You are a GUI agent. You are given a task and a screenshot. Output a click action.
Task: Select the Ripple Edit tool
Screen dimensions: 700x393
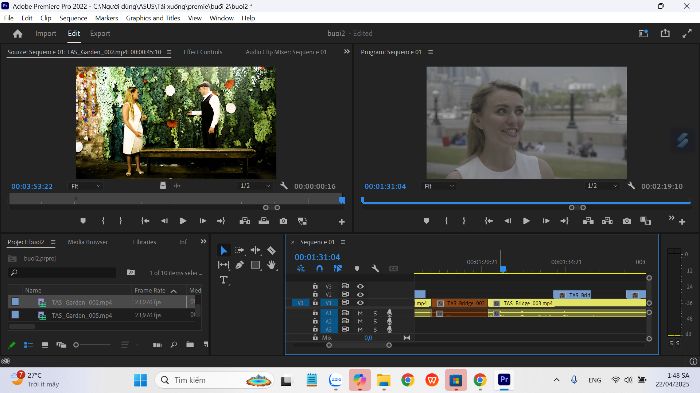(255, 251)
